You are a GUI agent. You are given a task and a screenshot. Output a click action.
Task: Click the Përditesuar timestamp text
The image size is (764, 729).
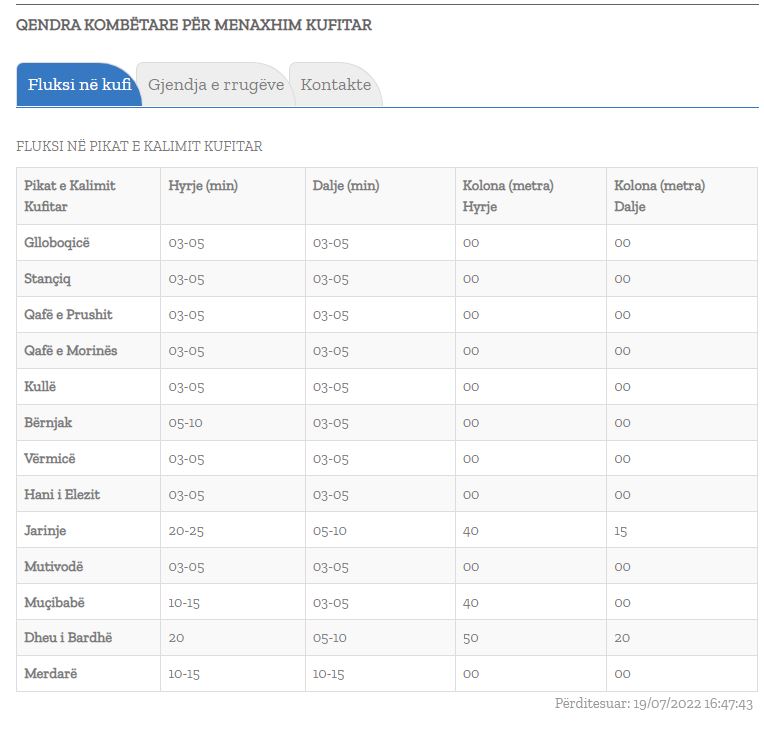[x=653, y=704]
